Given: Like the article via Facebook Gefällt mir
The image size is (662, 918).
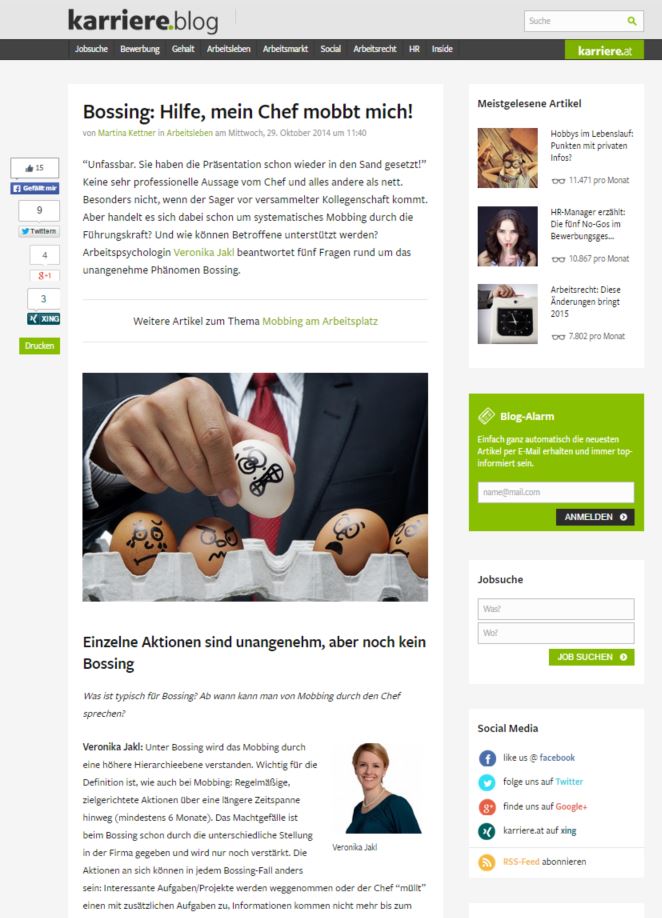Looking at the screenshot, I should click(x=35, y=188).
